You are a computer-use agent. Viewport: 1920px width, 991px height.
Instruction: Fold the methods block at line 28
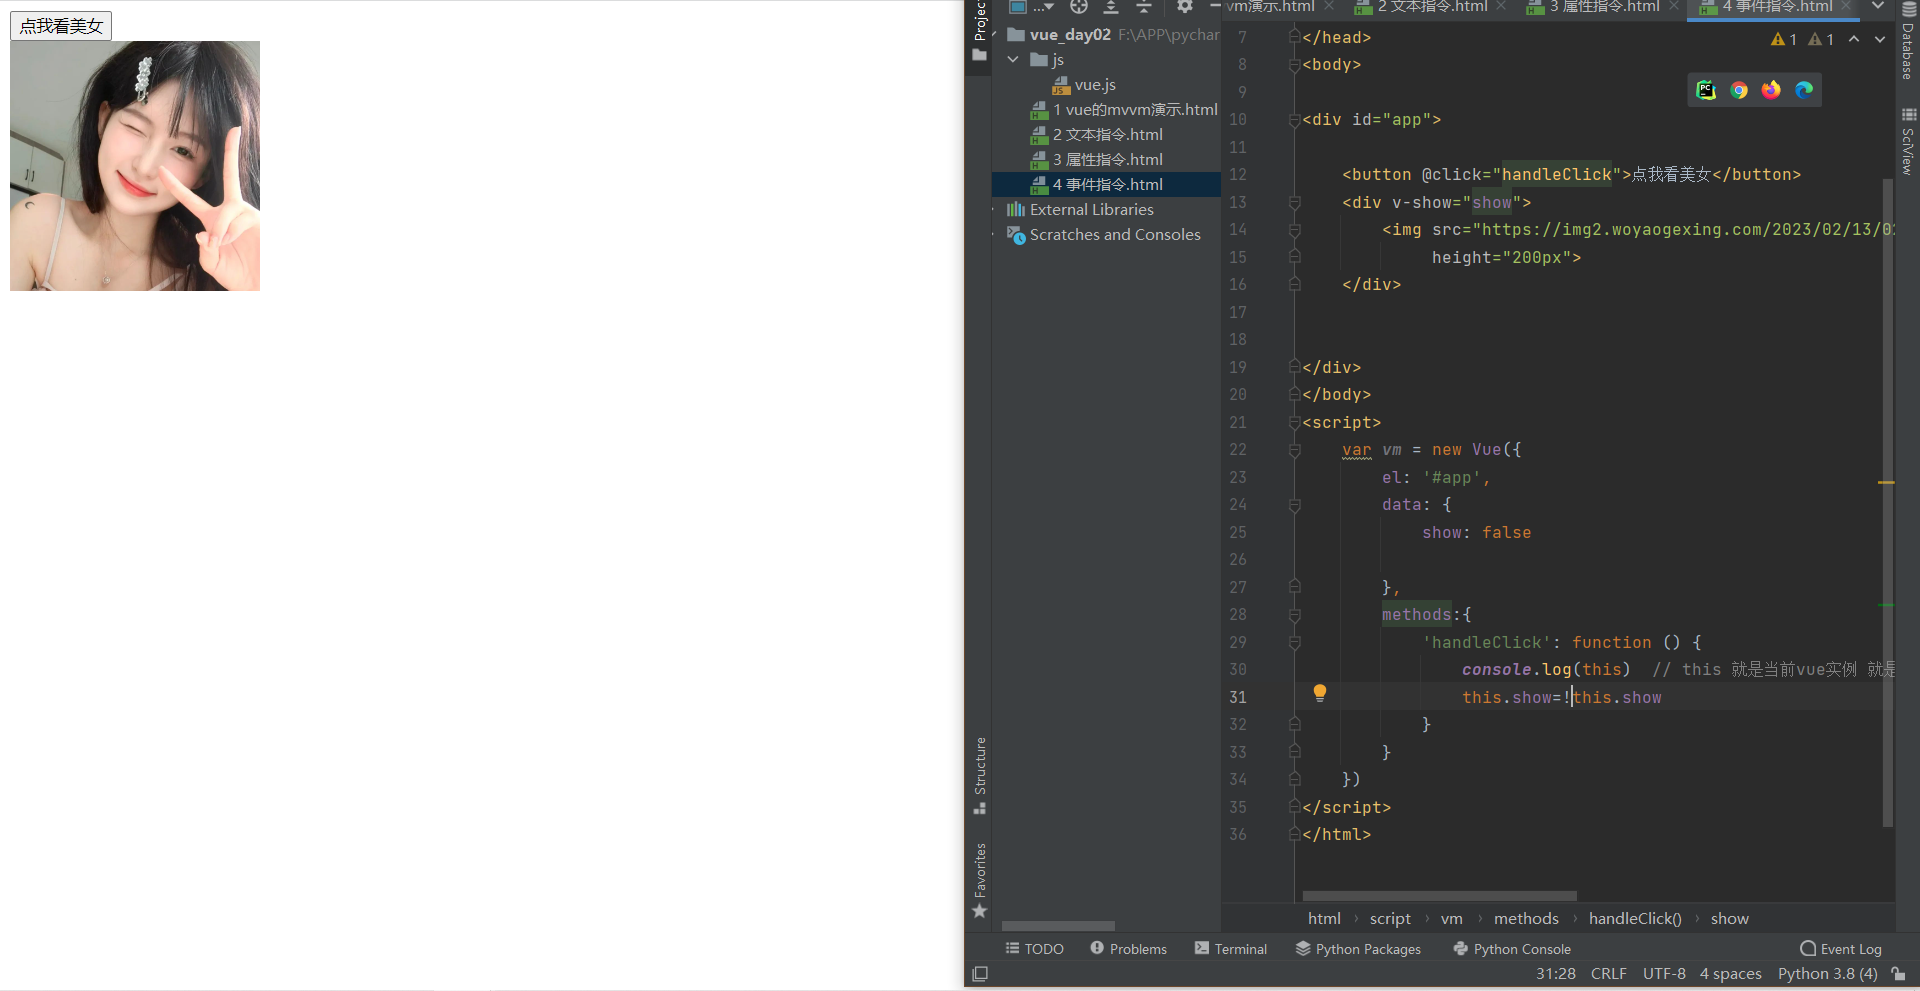coord(1295,615)
